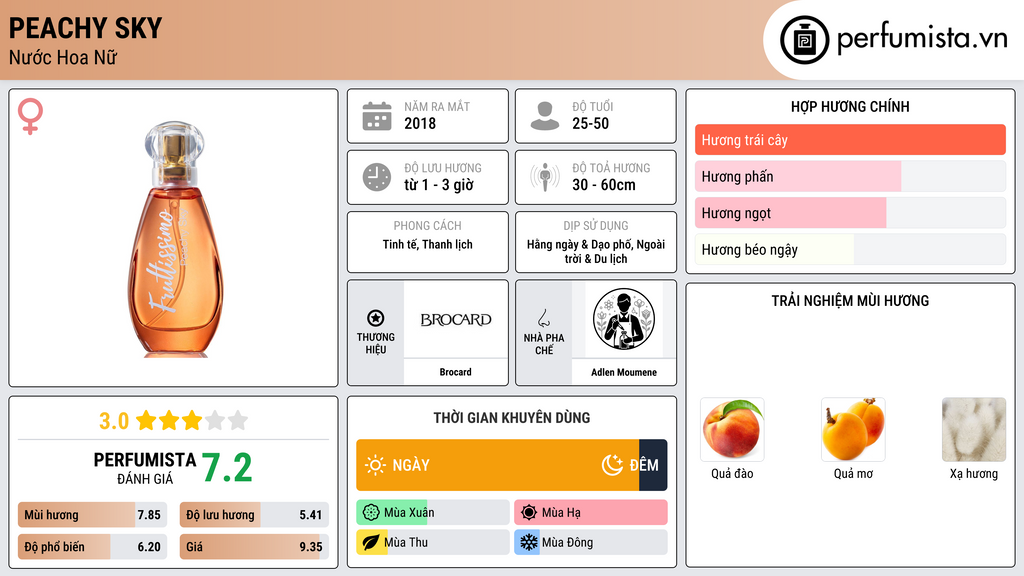Click the nose icon above Nhà pha chế
The height and width of the screenshot is (576, 1024).
point(543,318)
